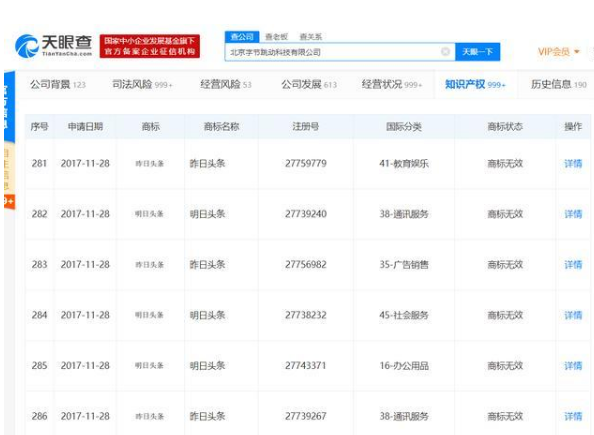Click the 38-通讯服务 cell in row 282
Image resolution: width=594 pixels, height=435 pixels.
click(404, 214)
